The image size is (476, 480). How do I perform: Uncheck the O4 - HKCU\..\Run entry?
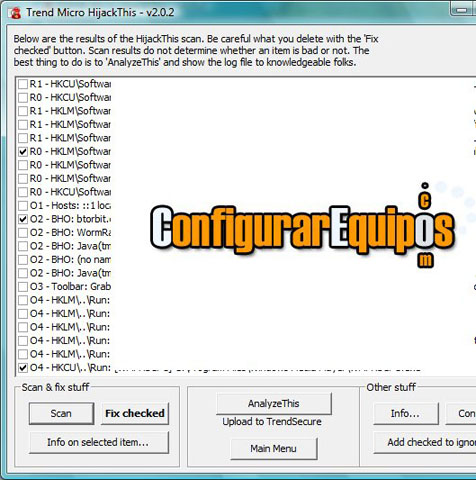point(23,368)
